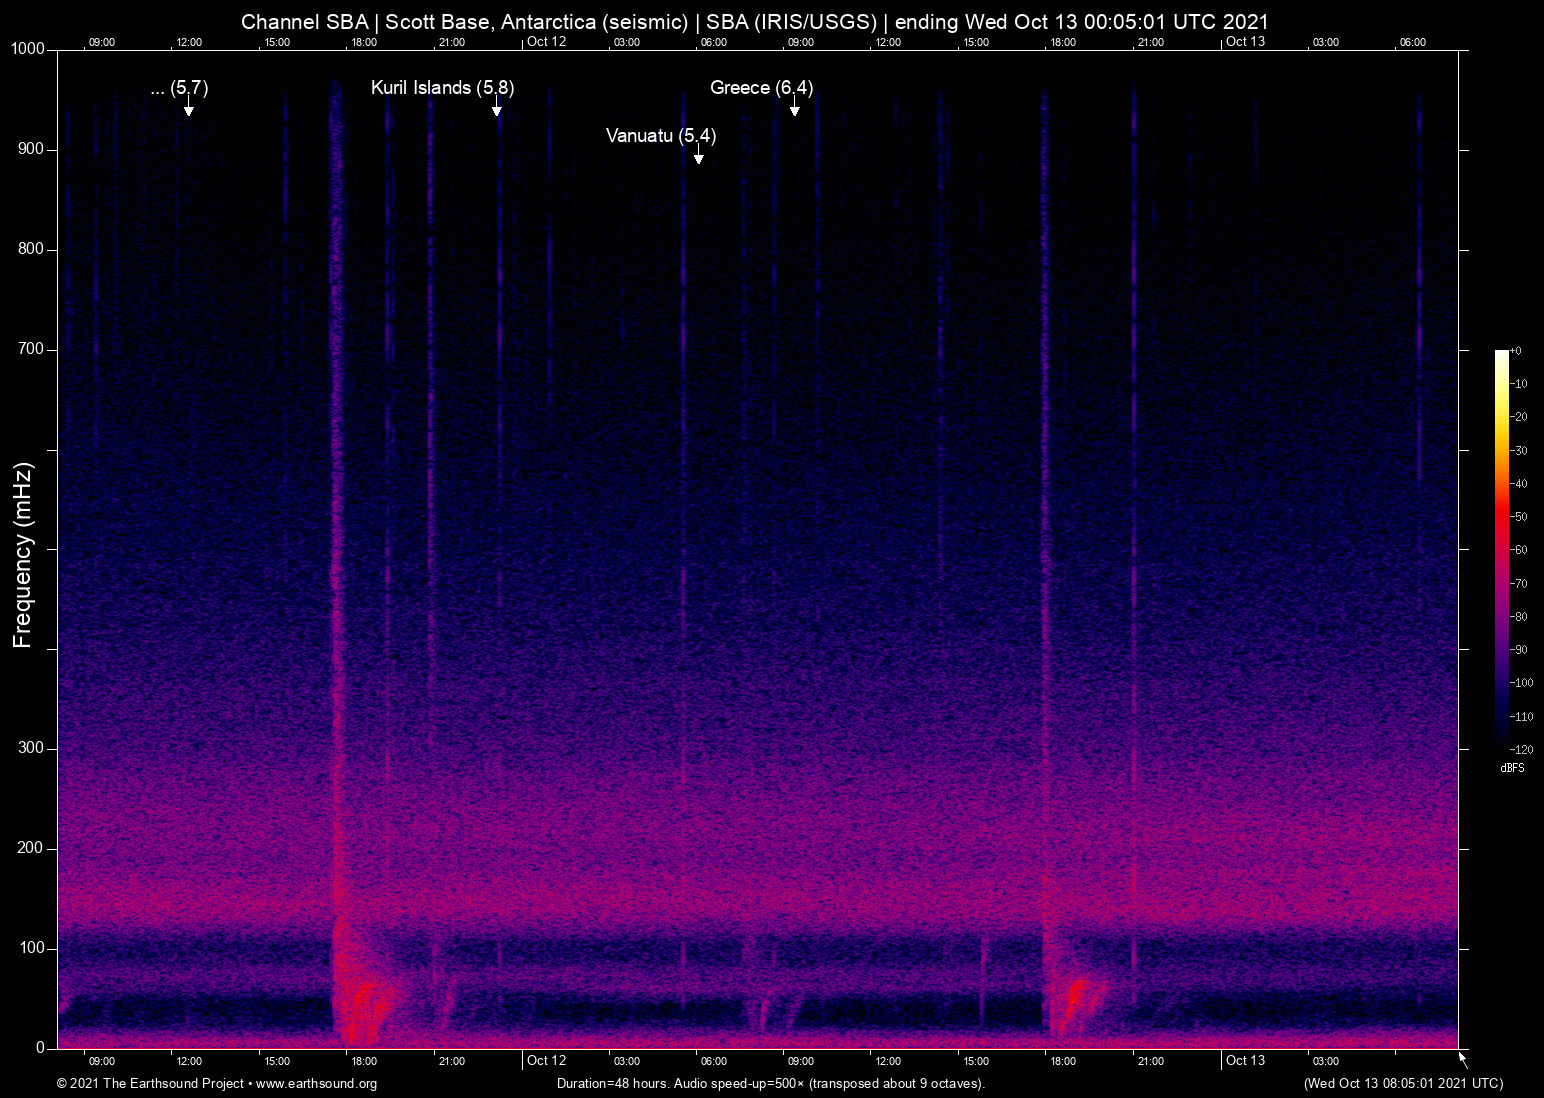Click the dBFS label under the color scale
The height and width of the screenshot is (1098, 1544).
[1512, 768]
